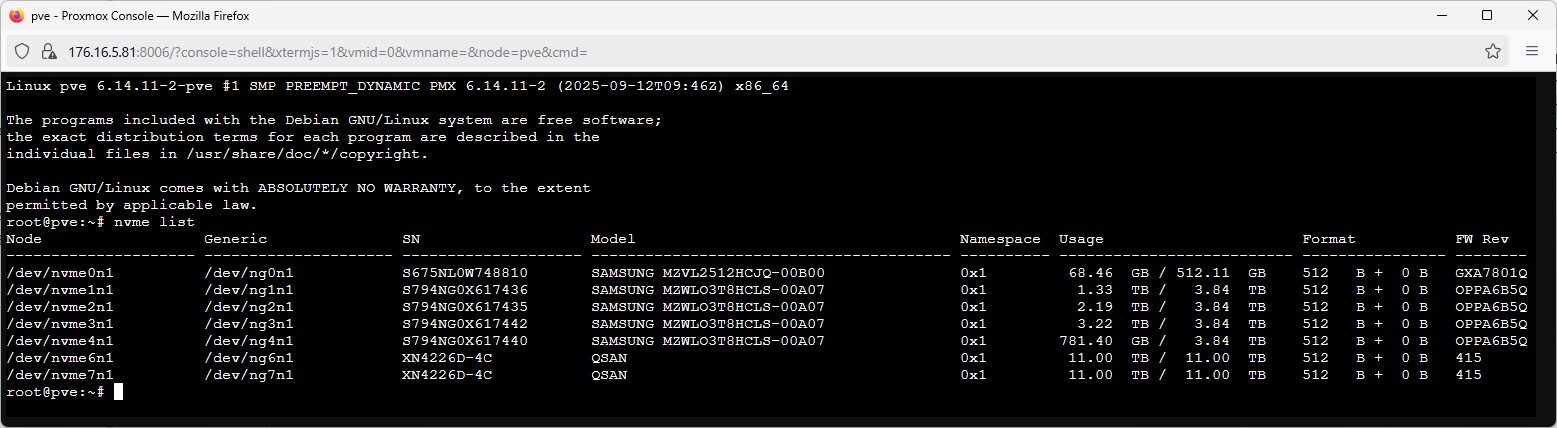Click the GXA7801Q firmware revision value
Viewport: 1557px width, 428px height.
coord(1491,273)
